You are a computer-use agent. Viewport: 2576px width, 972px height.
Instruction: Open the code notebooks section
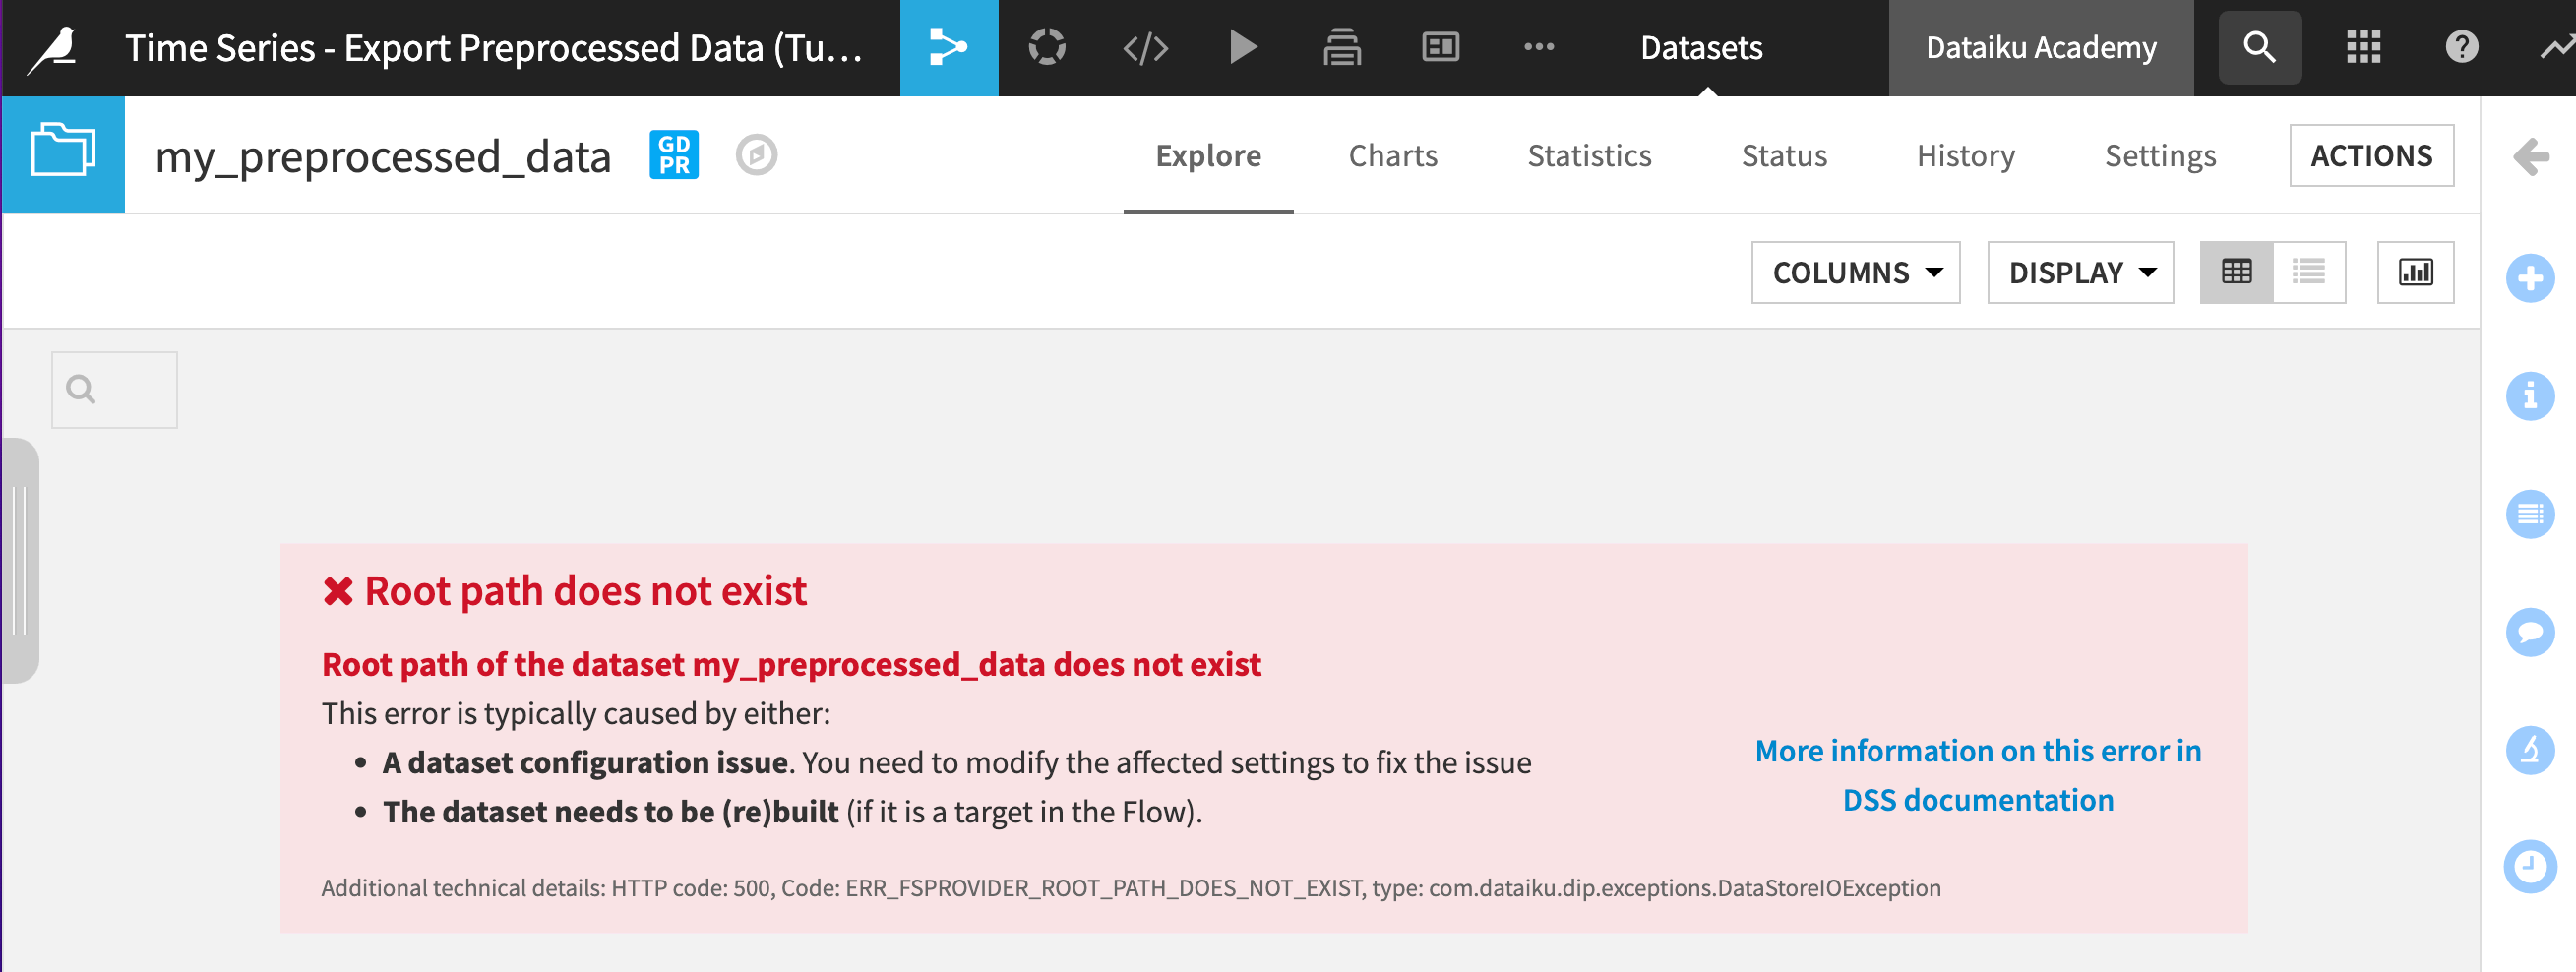pos(1143,47)
